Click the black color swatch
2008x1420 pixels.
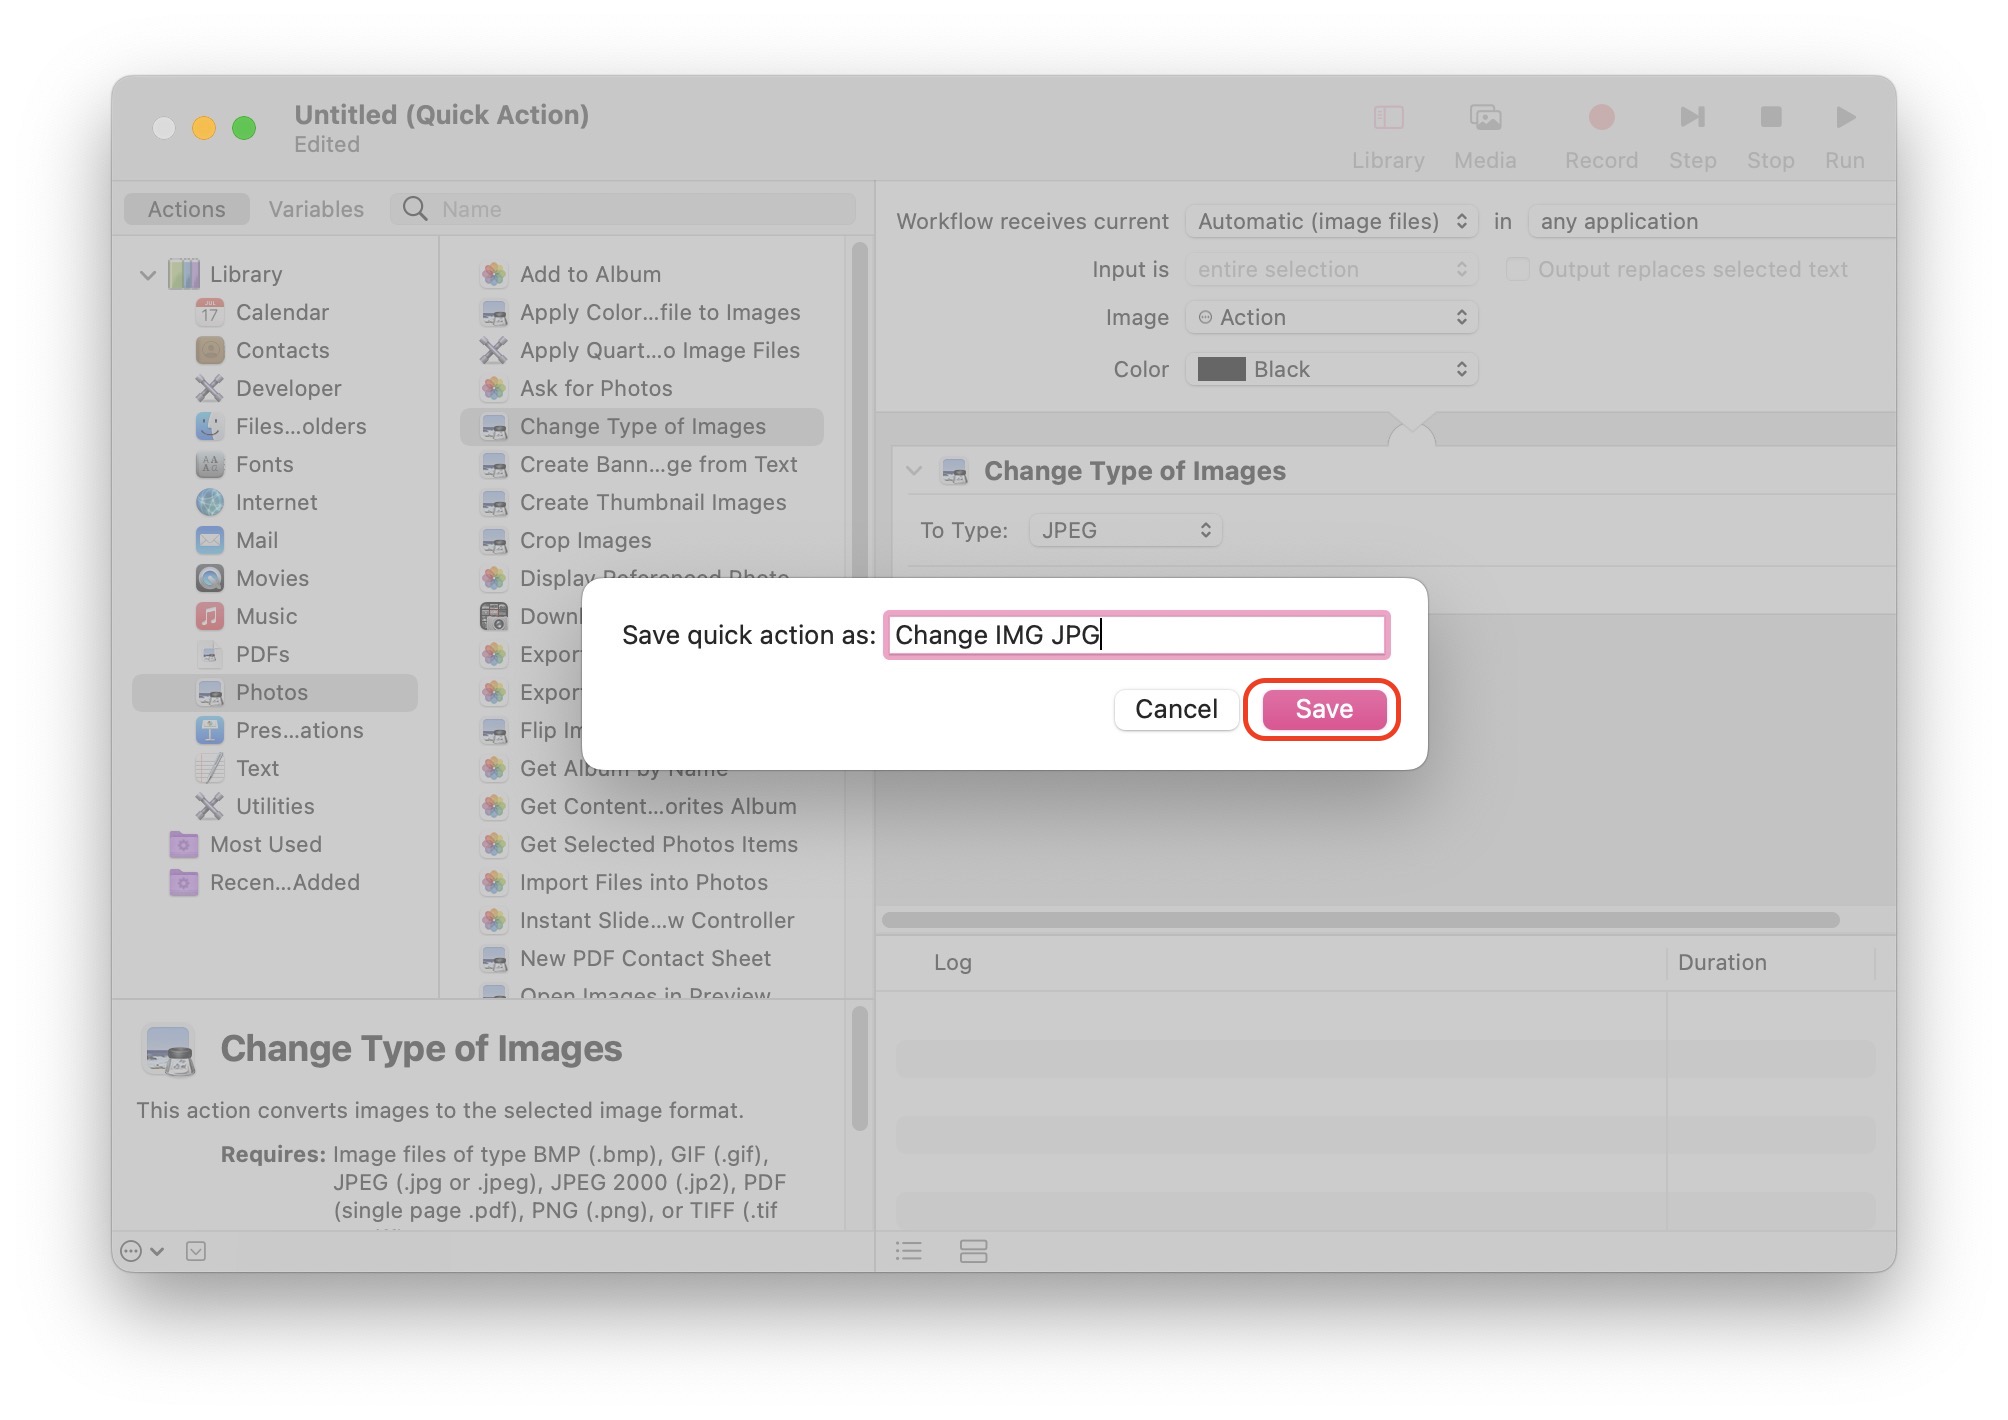[x=1221, y=369]
